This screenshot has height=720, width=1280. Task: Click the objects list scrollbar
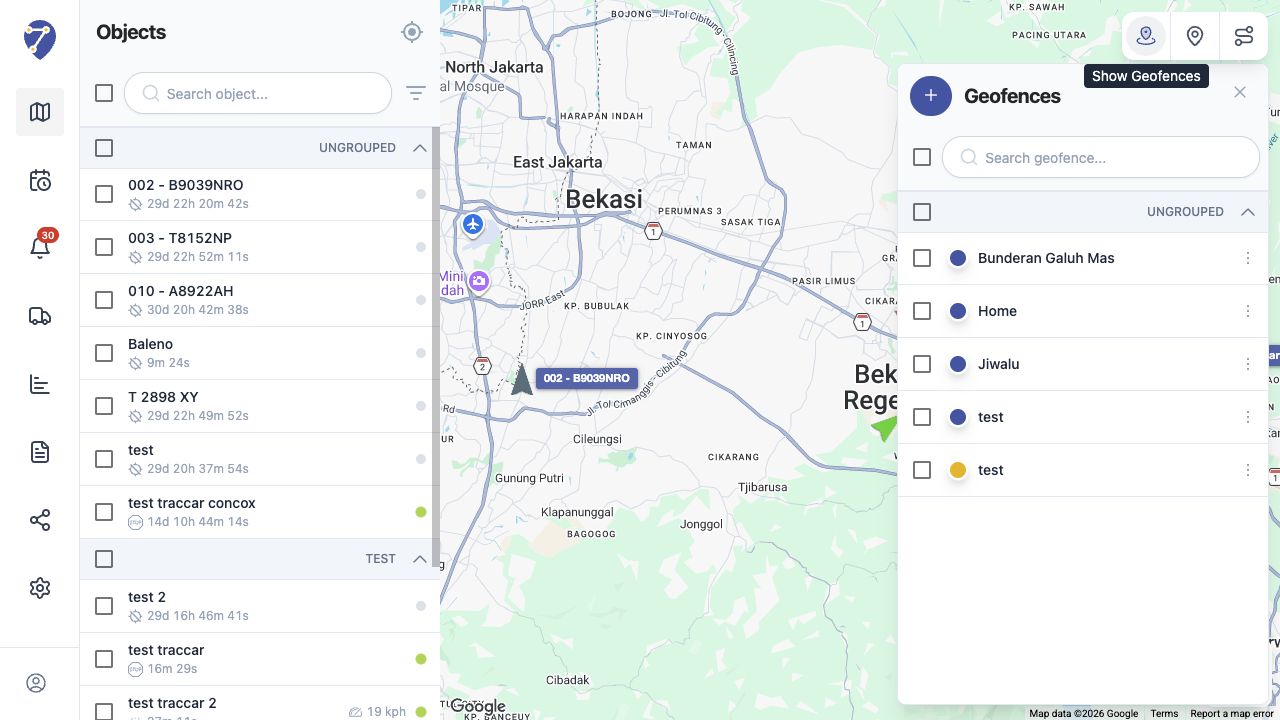(x=436, y=347)
